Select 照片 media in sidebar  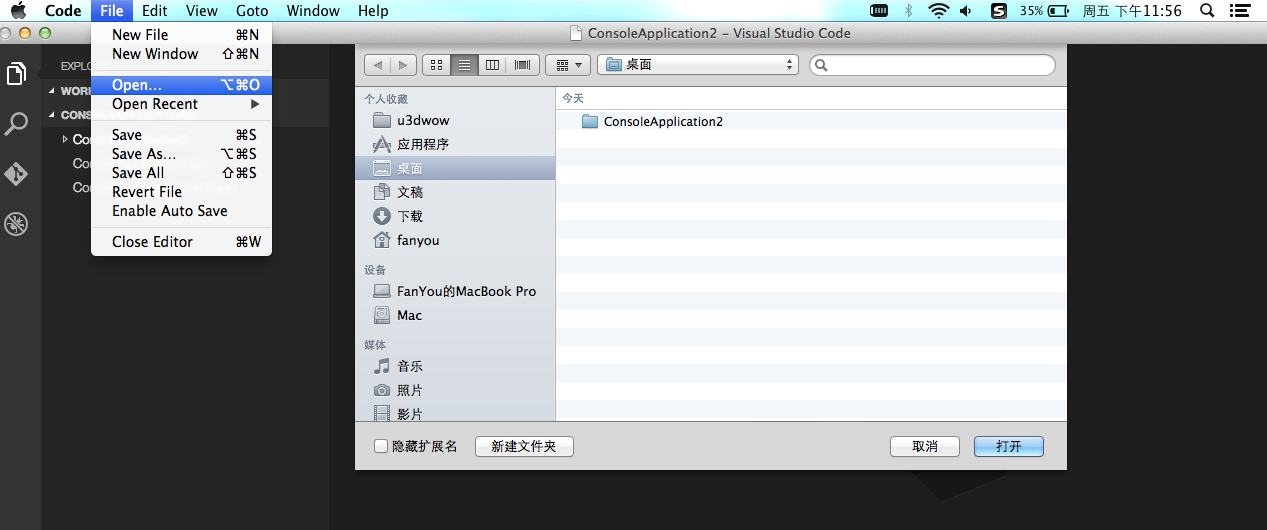click(455, 390)
